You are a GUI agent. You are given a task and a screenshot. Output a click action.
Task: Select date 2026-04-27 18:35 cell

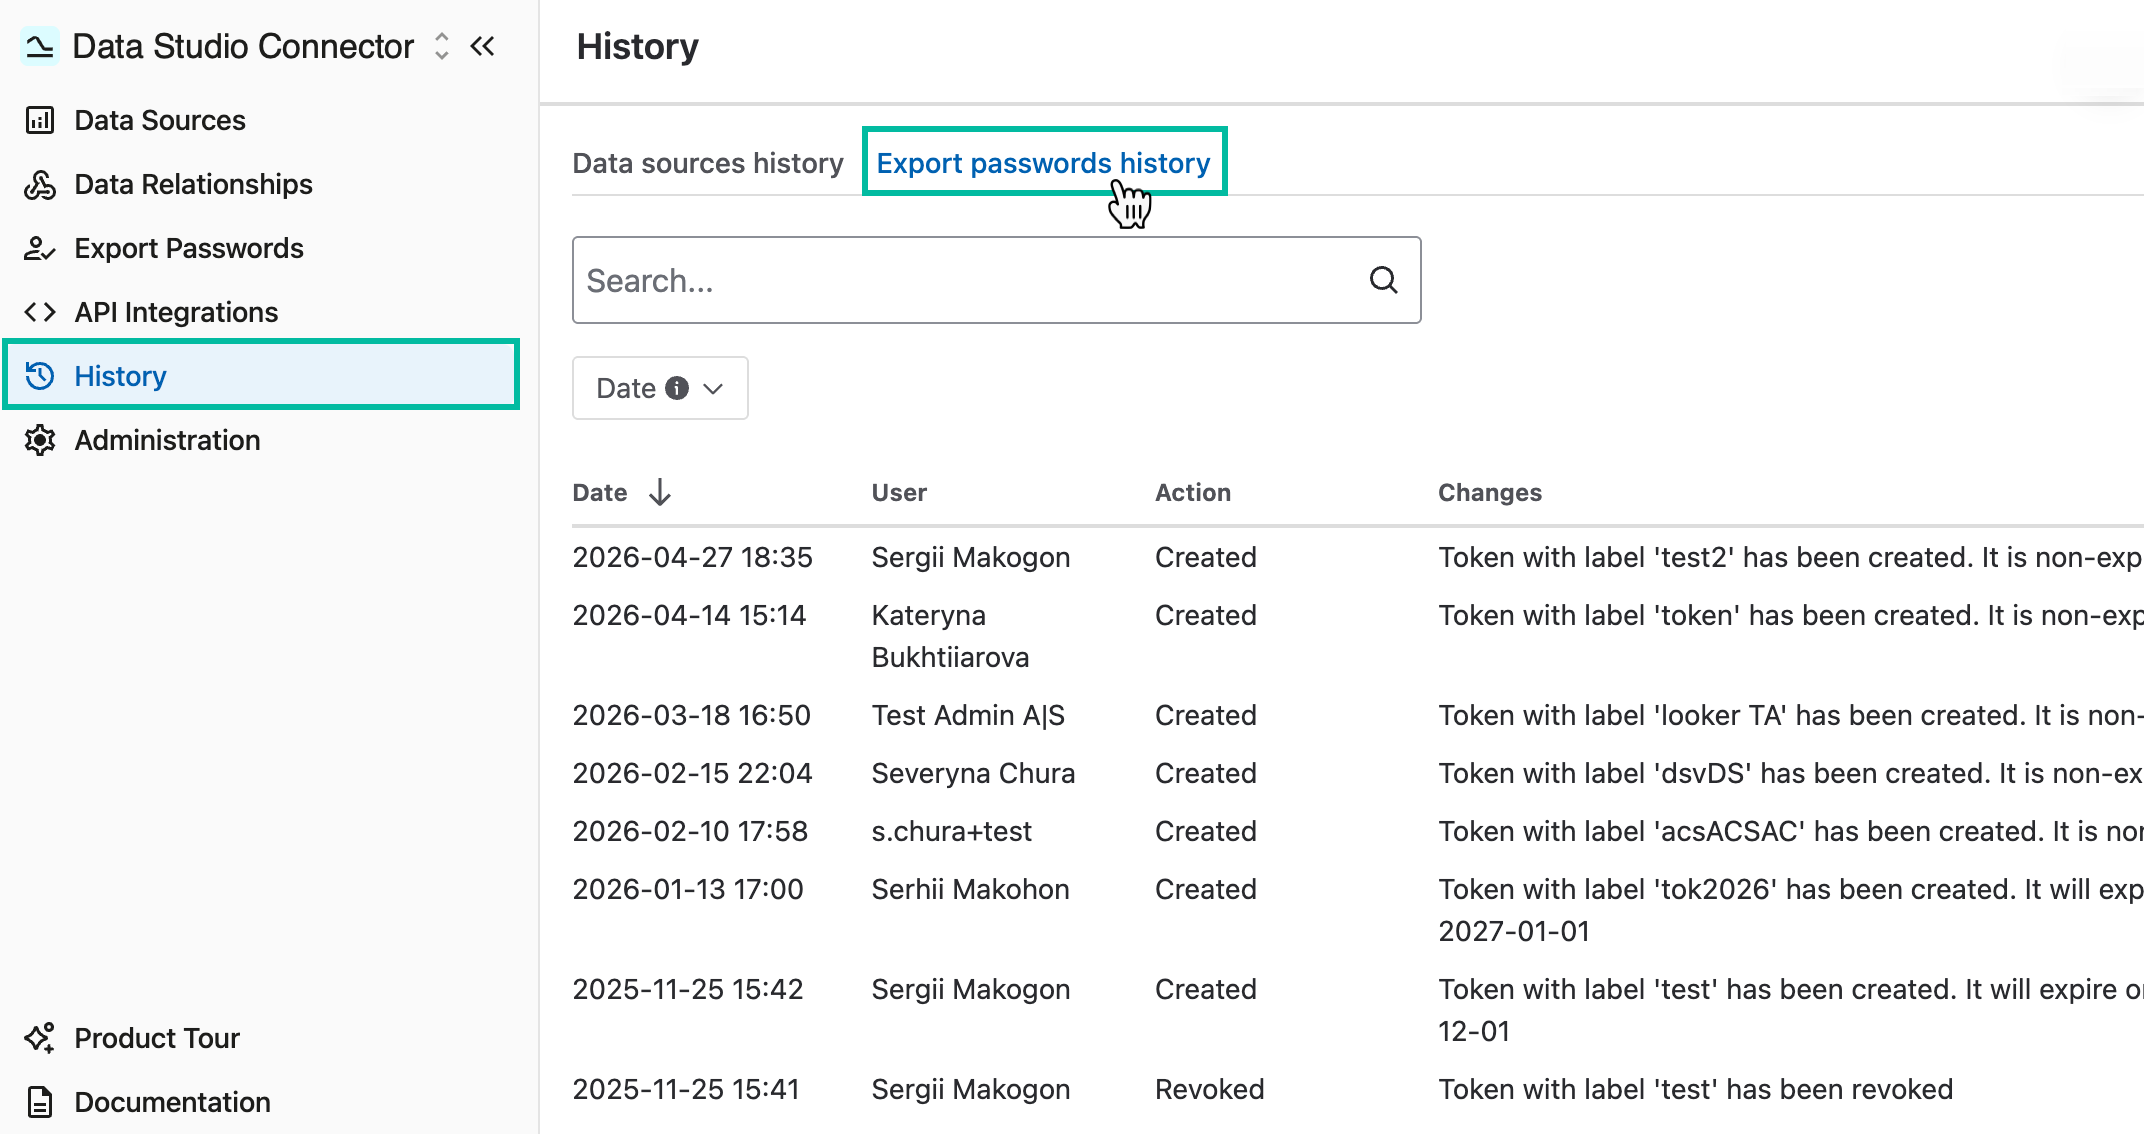692,557
